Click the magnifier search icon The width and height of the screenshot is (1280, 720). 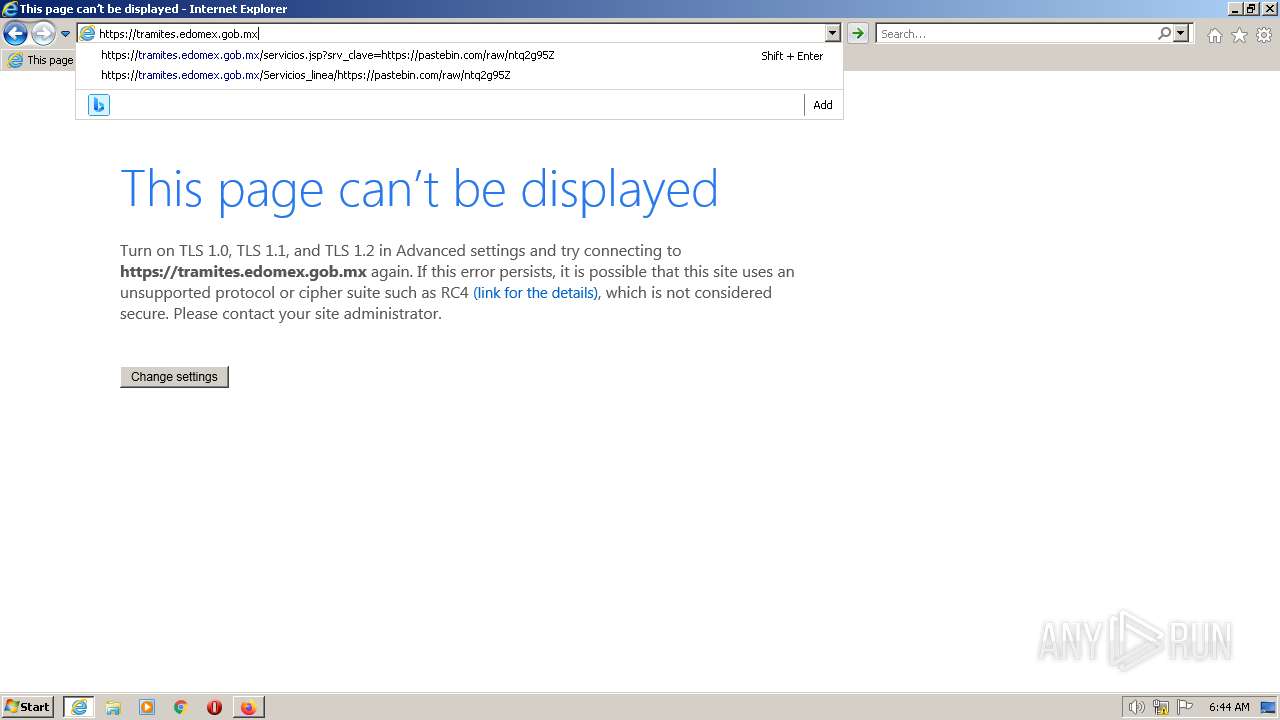click(x=1164, y=33)
